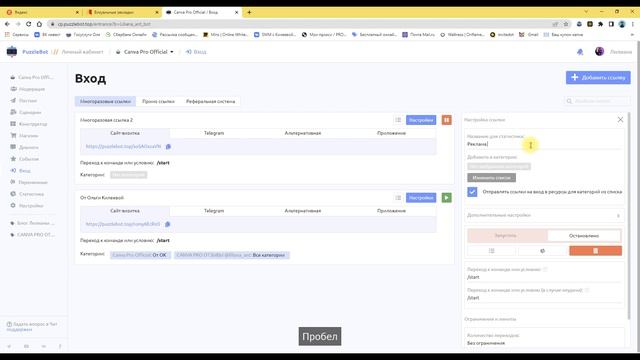Image resolution: width=640 pixels, height=360 pixels.
Task: Click the list icon button in settings panel
Action: [x=492, y=251]
